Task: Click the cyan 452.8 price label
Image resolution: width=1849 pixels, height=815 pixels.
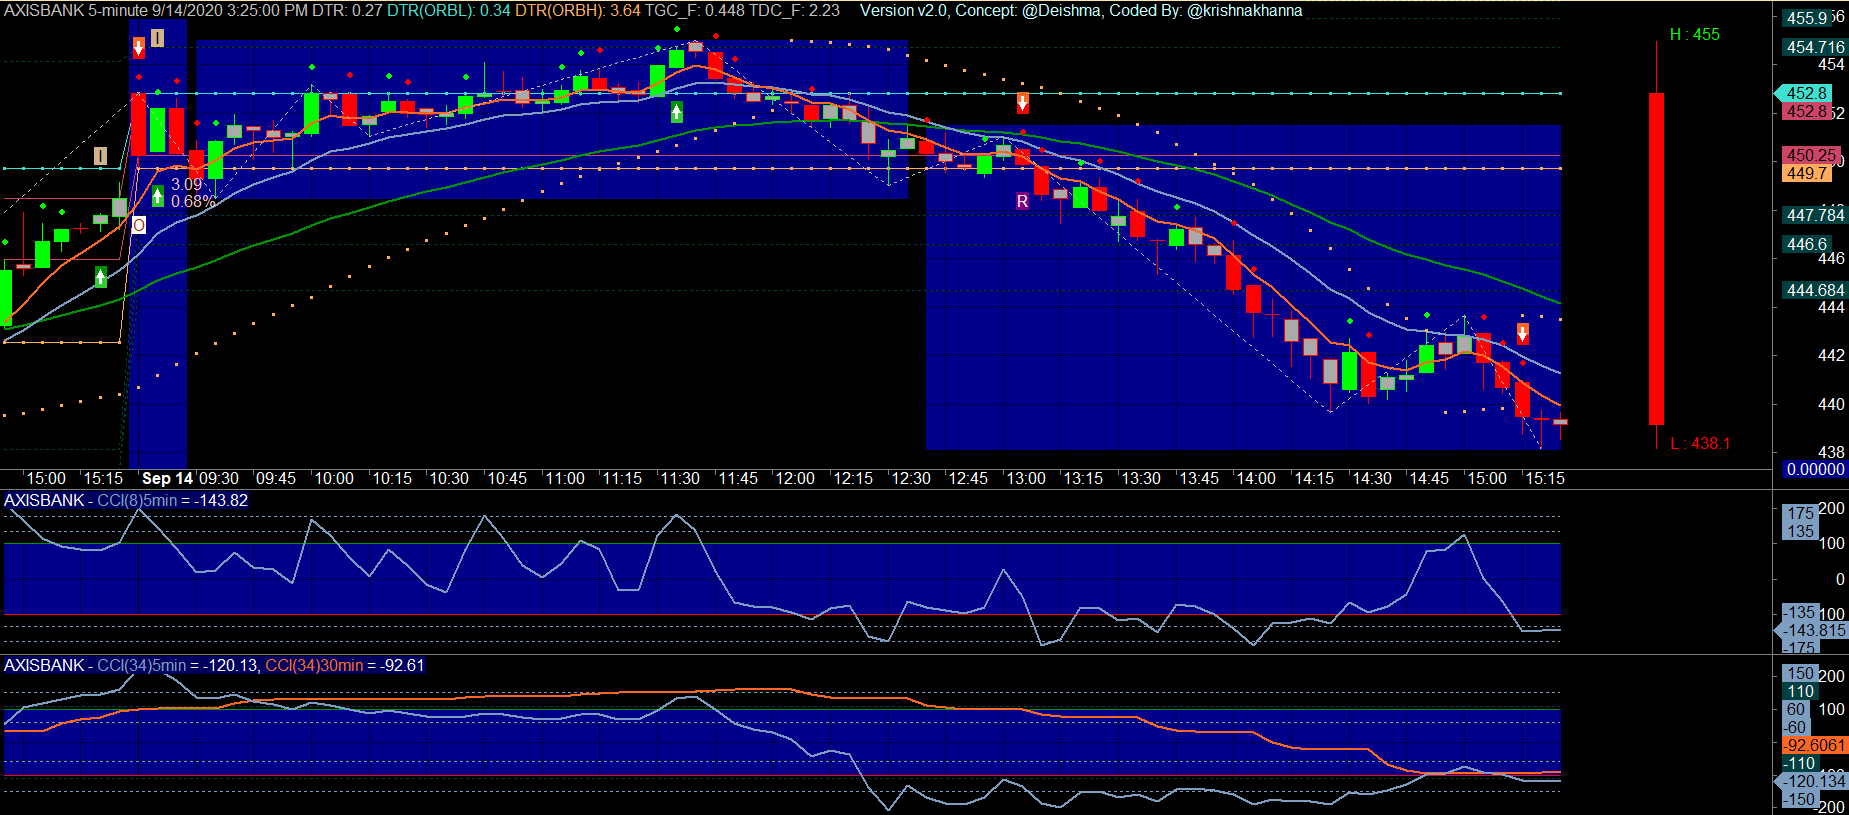Action: [1806, 93]
